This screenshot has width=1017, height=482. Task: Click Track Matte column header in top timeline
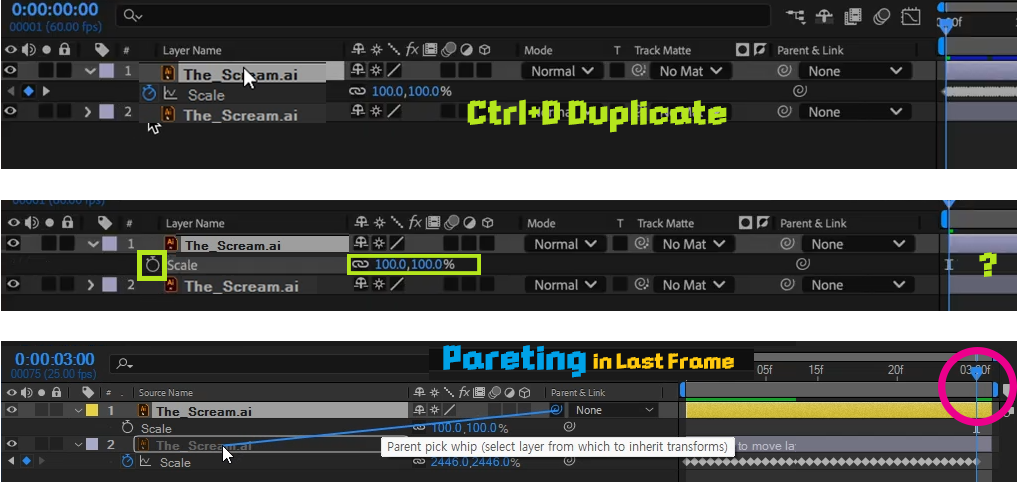pyautogui.click(x=662, y=50)
